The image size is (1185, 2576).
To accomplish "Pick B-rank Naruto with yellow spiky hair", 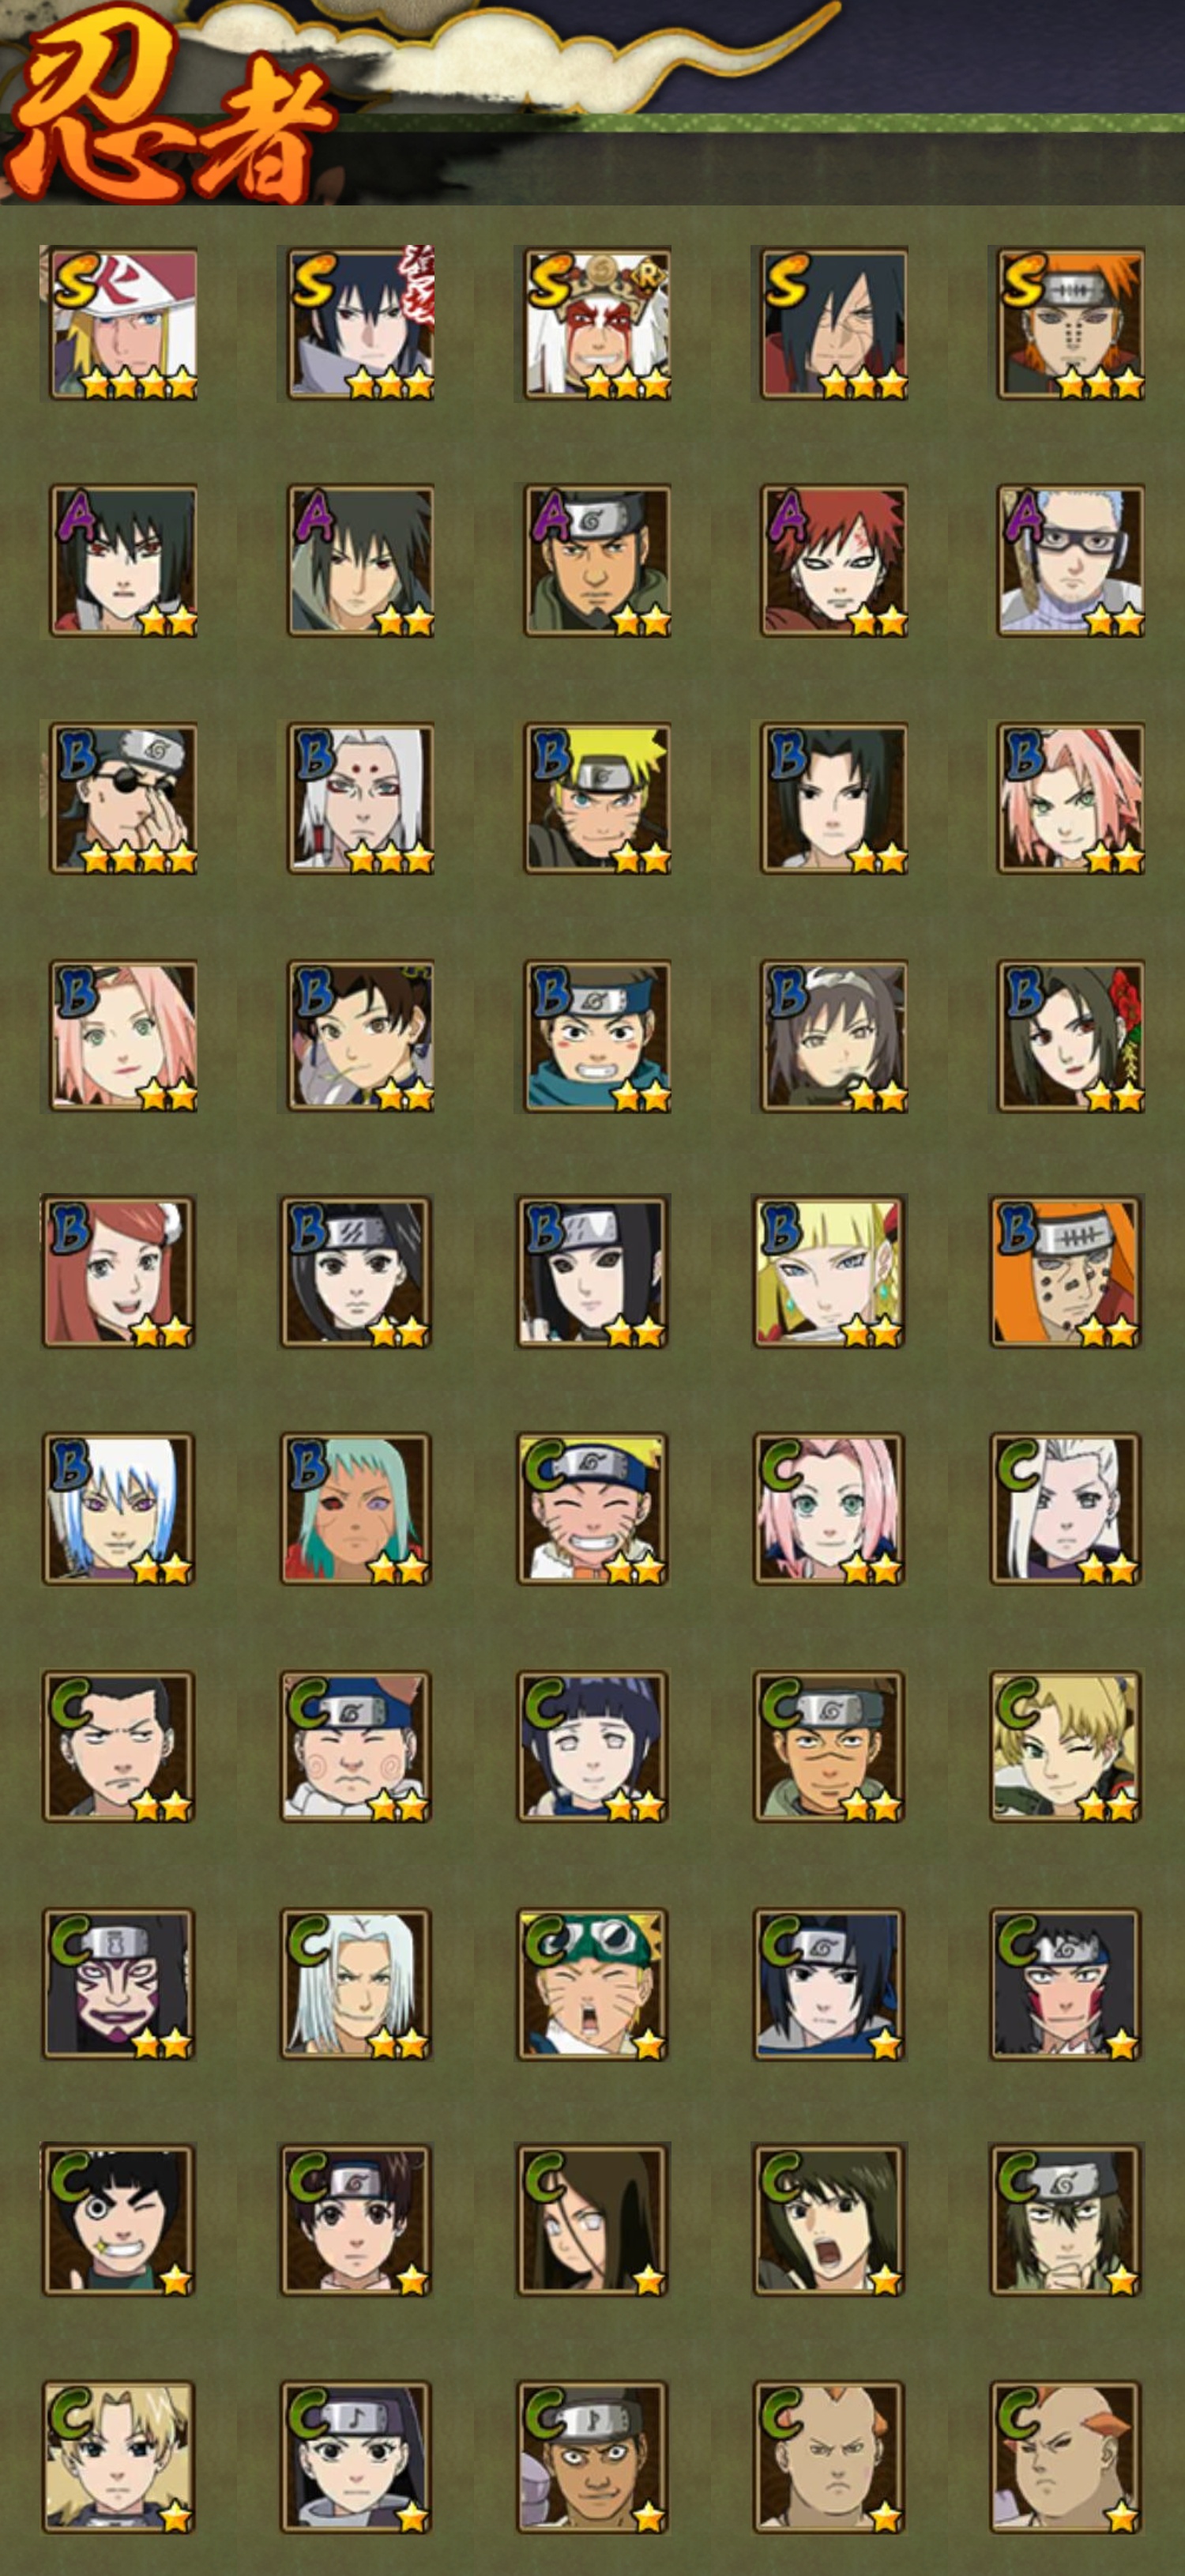I will pos(597,798).
